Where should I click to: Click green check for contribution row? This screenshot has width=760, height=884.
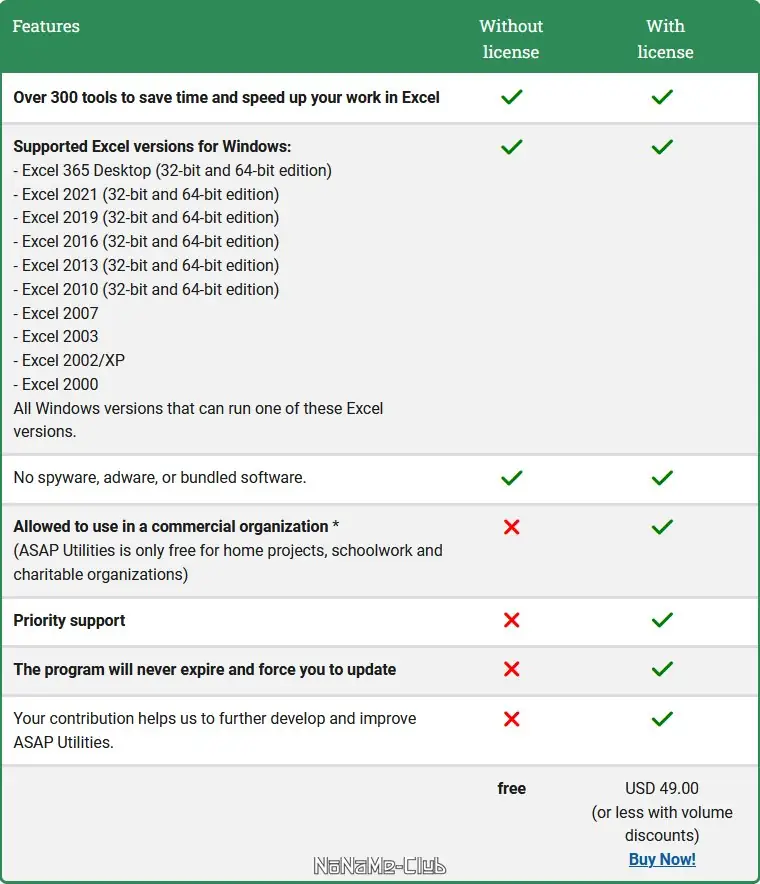(662, 718)
